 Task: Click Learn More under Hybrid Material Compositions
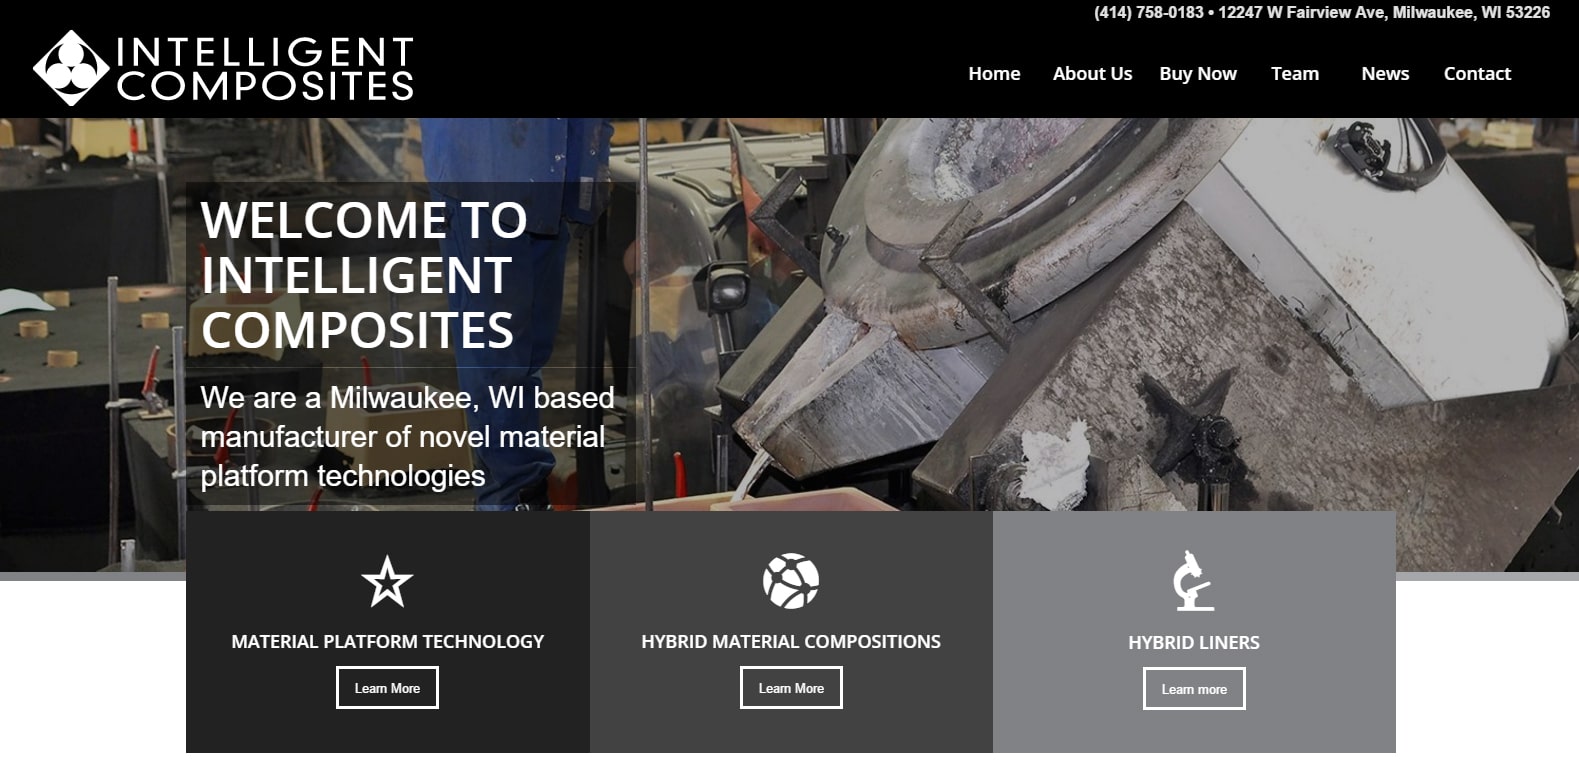791,688
